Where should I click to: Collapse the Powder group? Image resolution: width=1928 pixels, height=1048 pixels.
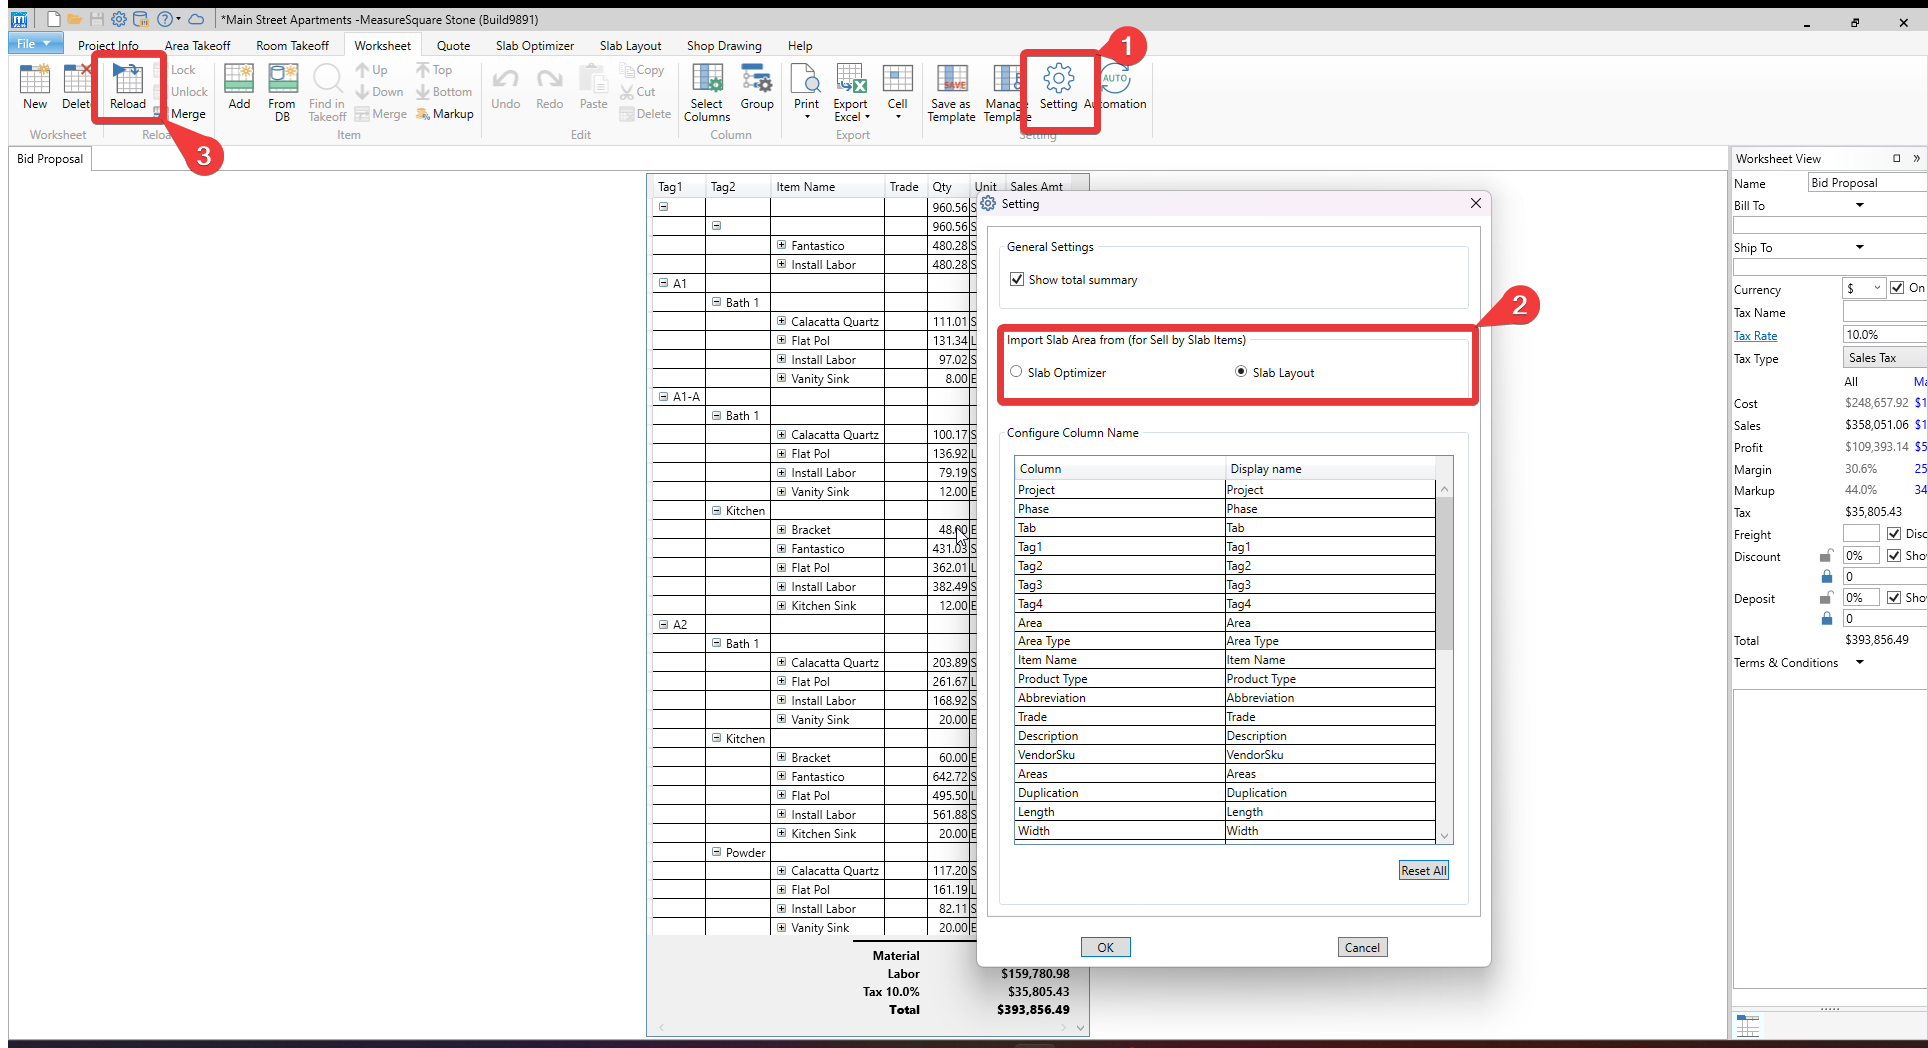pos(716,852)
